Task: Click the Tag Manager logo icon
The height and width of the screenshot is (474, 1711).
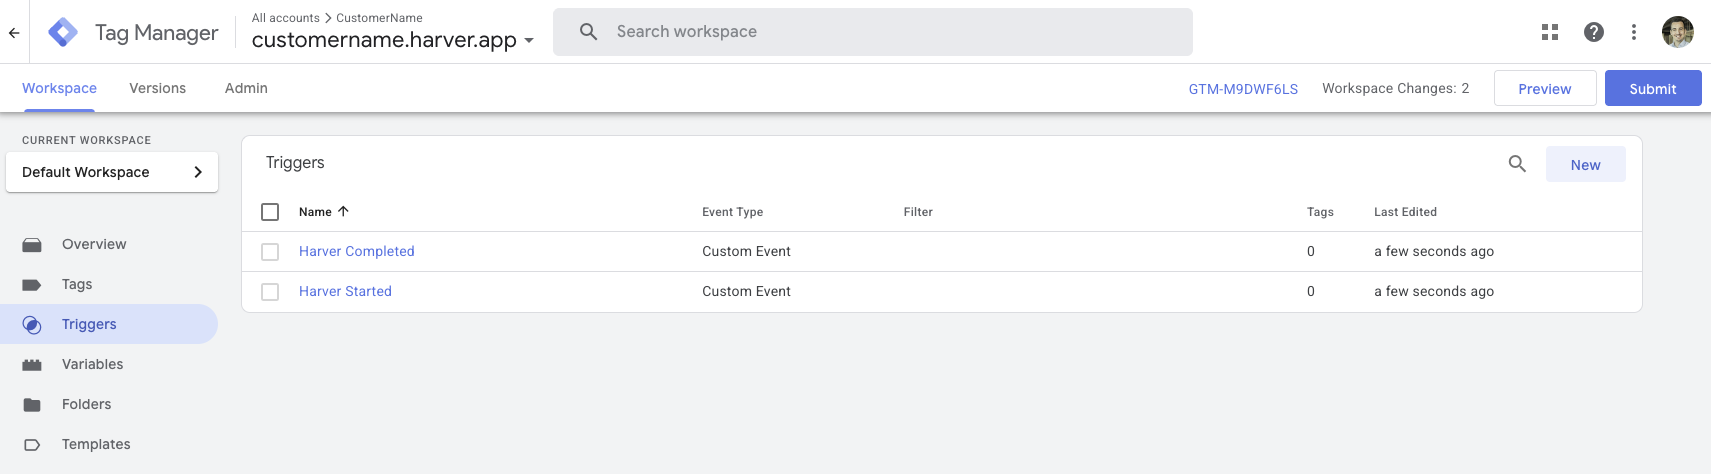Action: point(63,33)
